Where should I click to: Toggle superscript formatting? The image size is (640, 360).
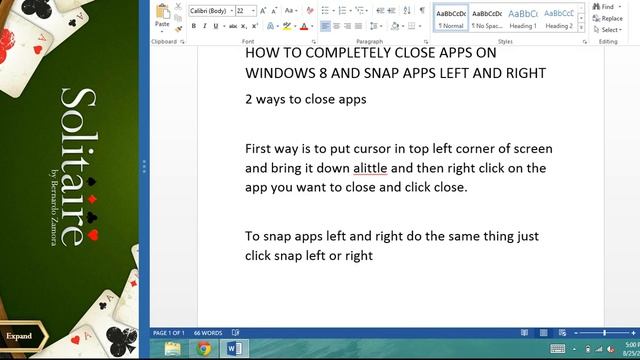tap(255, 26)
